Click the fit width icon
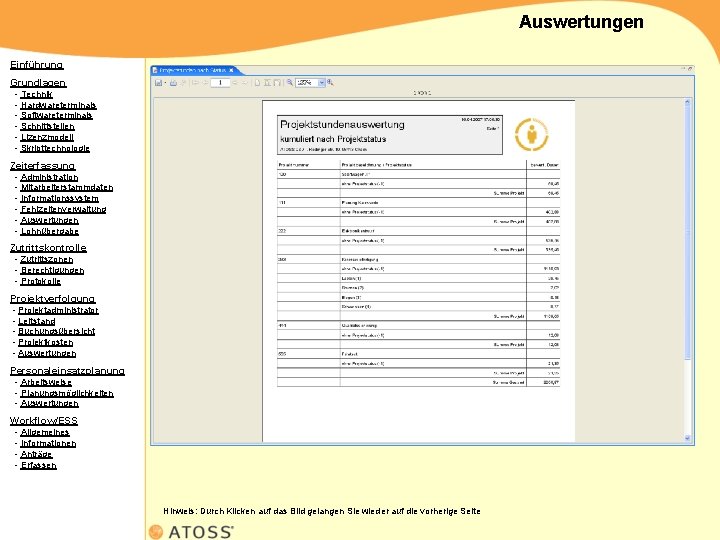The image size is (720, 540). point(277,83)
